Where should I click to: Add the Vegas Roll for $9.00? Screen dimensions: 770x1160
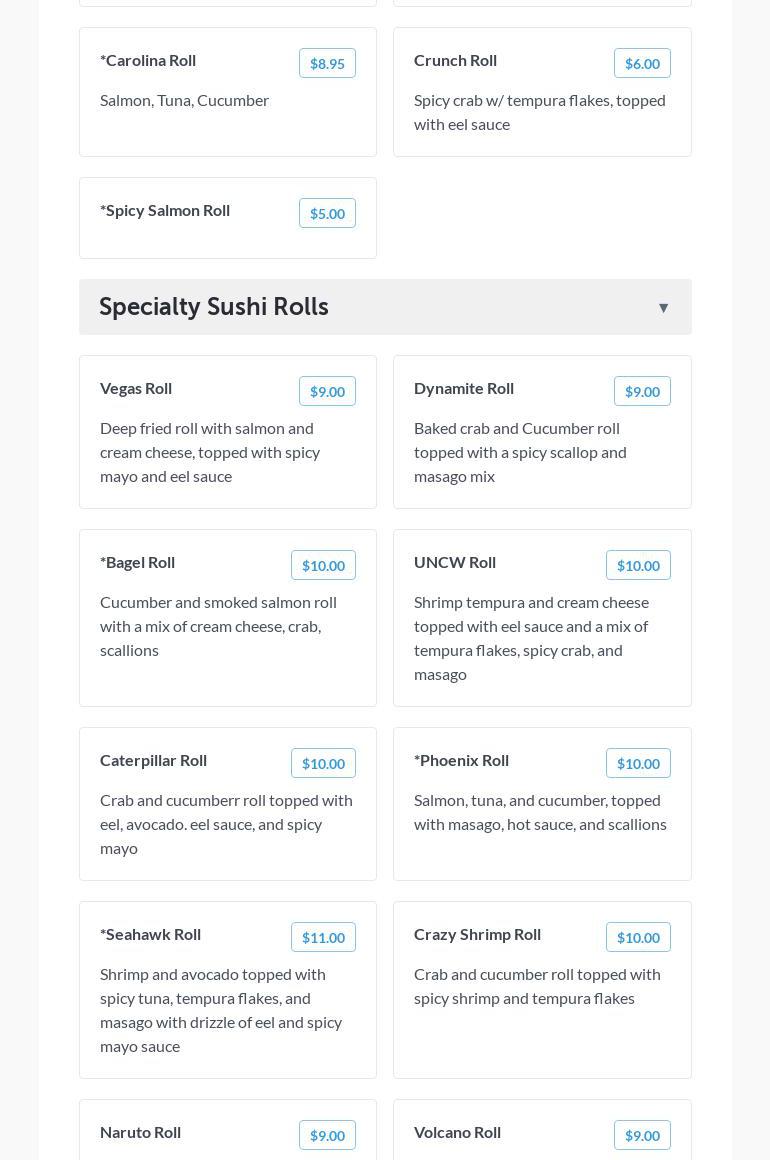[x=327, y=391]
